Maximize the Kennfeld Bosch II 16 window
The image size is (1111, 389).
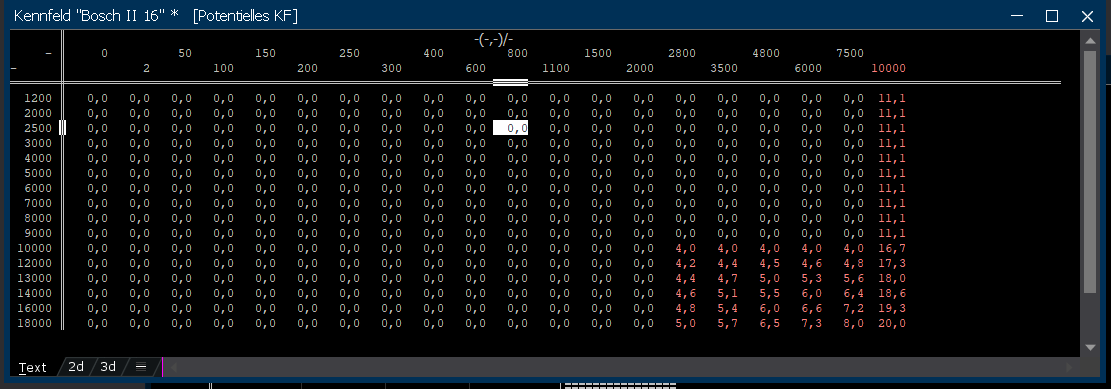coord(1052,16)
